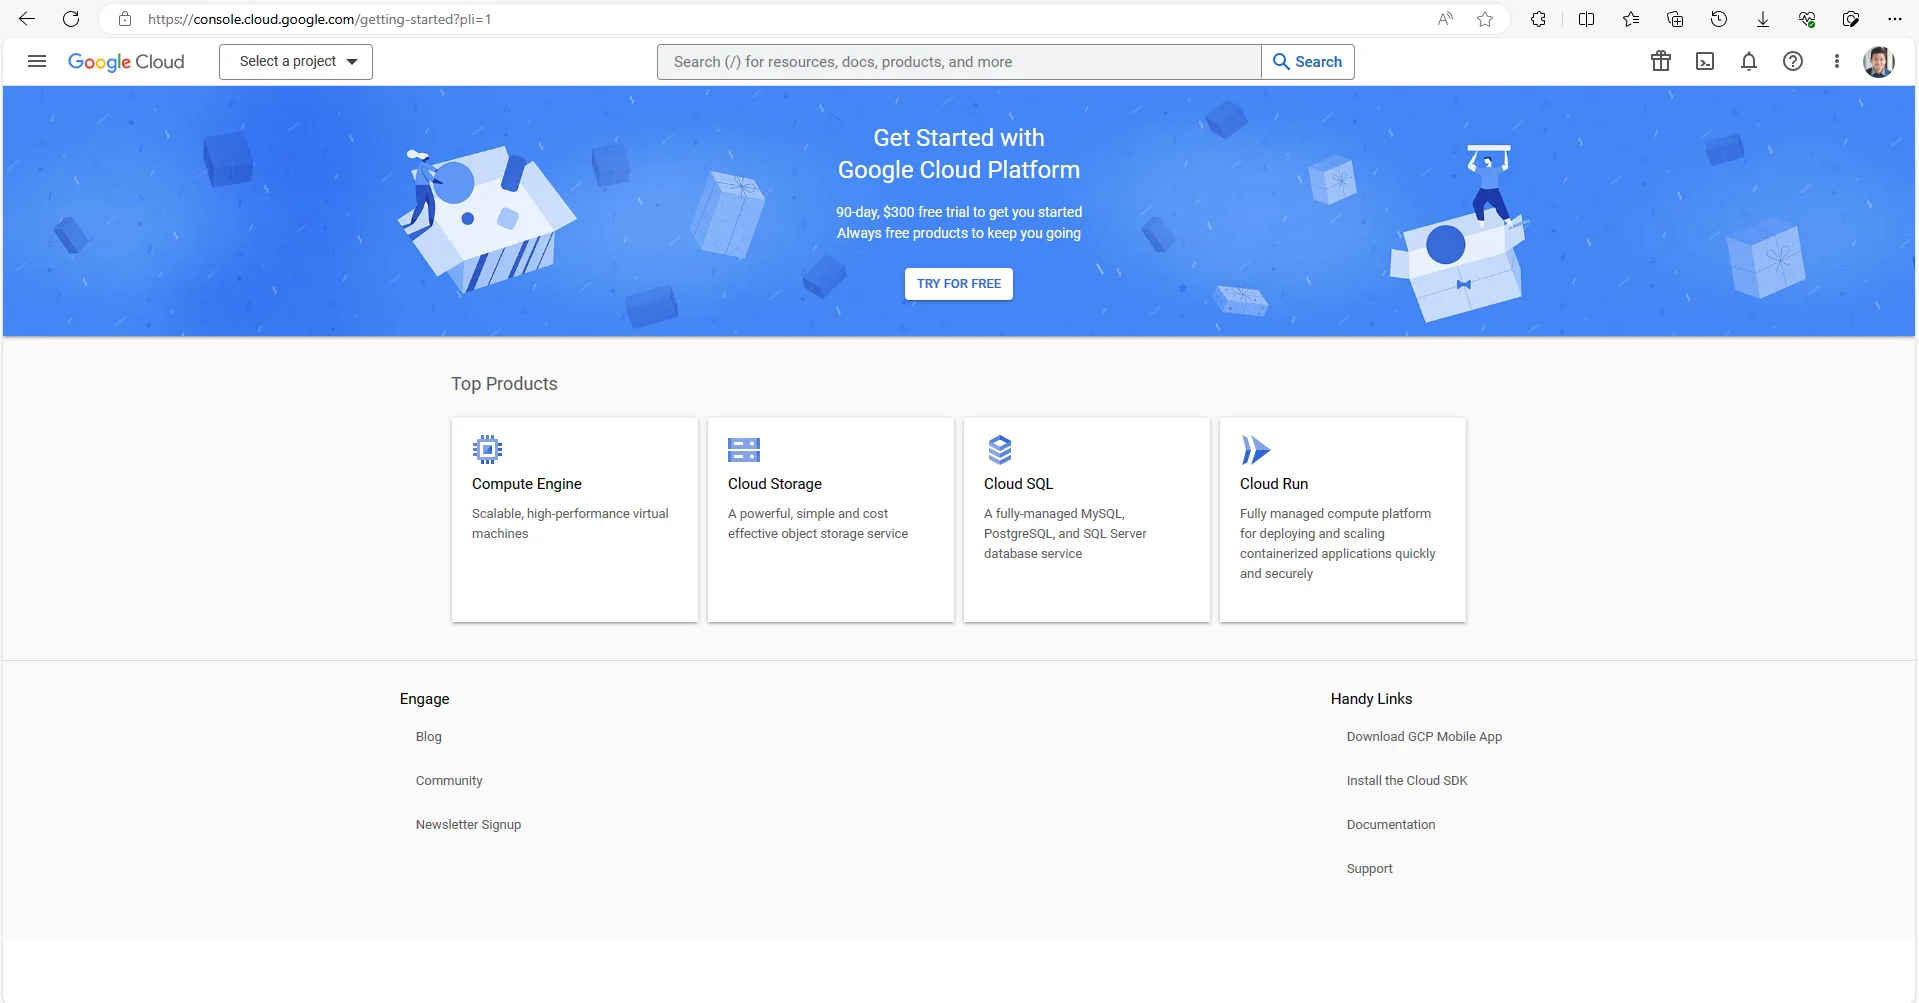Open the Compute Engine card title
1919x1003 pixels.
coord(527,484)
